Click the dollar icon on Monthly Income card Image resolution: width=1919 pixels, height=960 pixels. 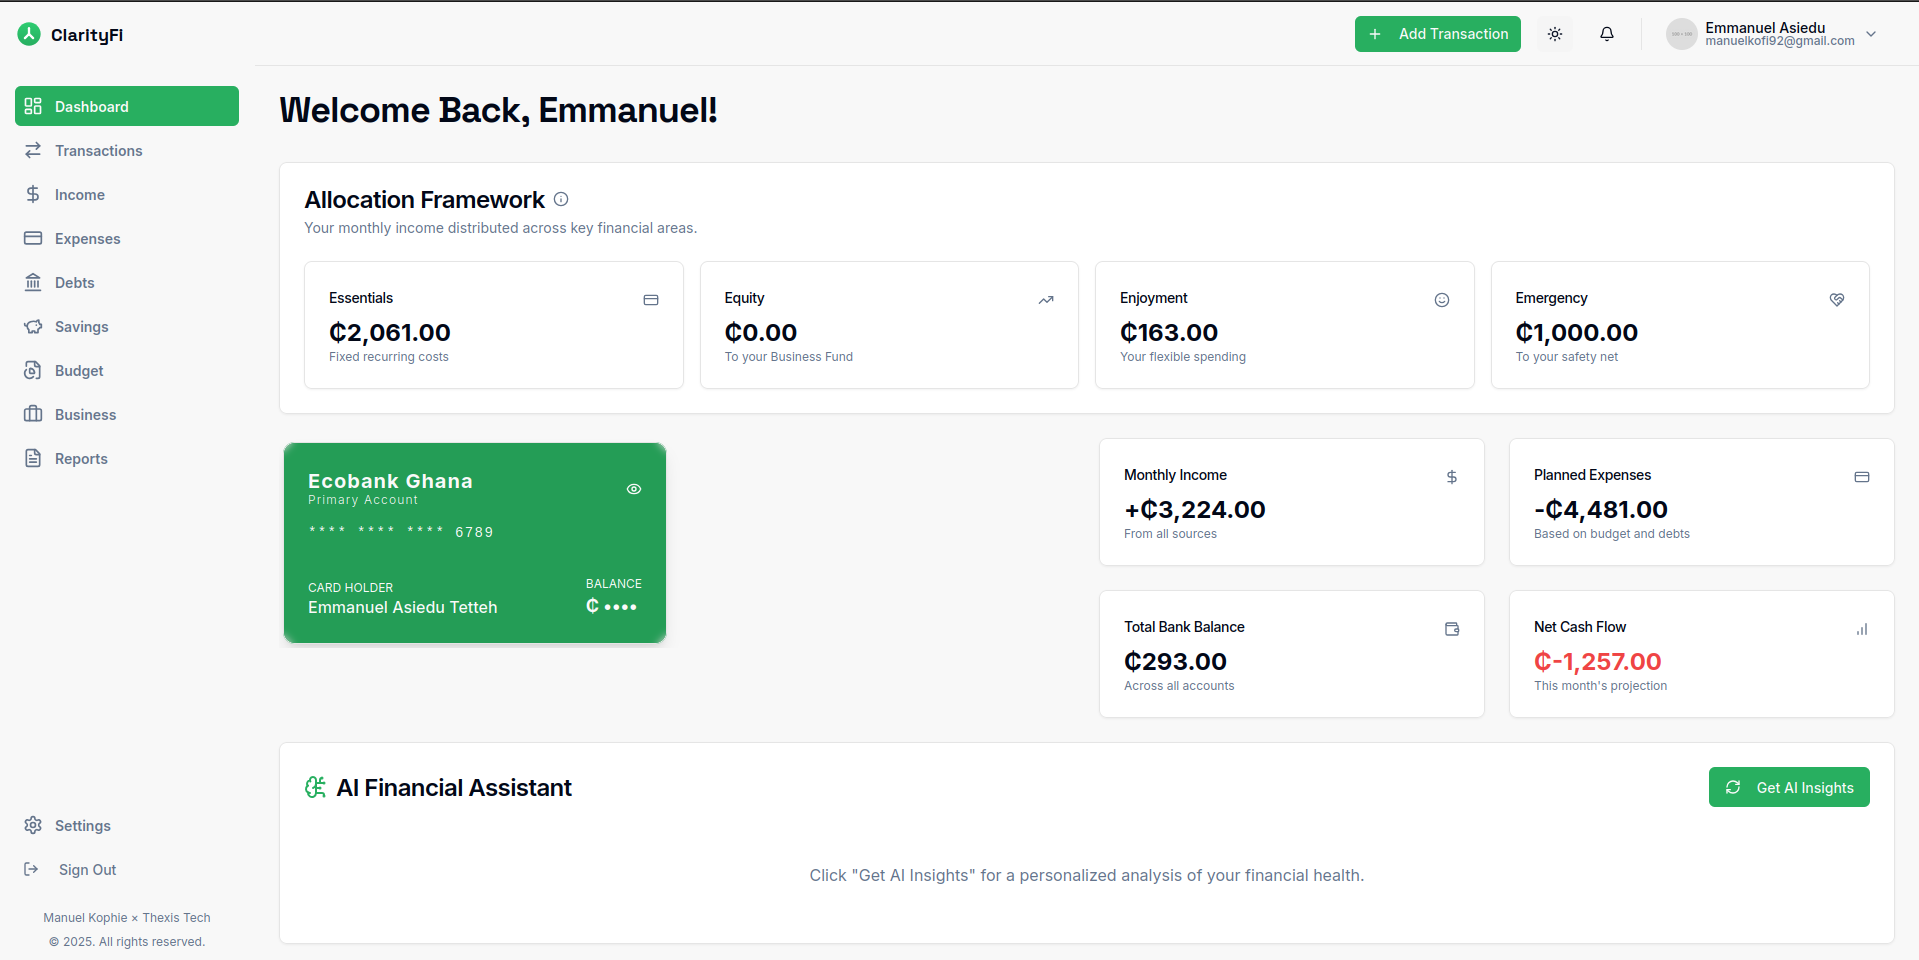click(1452, 477)
